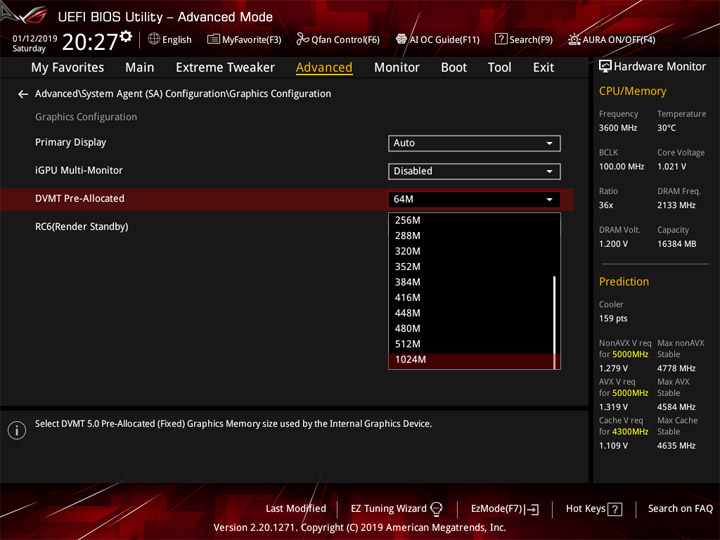Viewport: 720px width, 540px height.
Task: Click the EzMode exit arrow icon
Action: [533, 509]
